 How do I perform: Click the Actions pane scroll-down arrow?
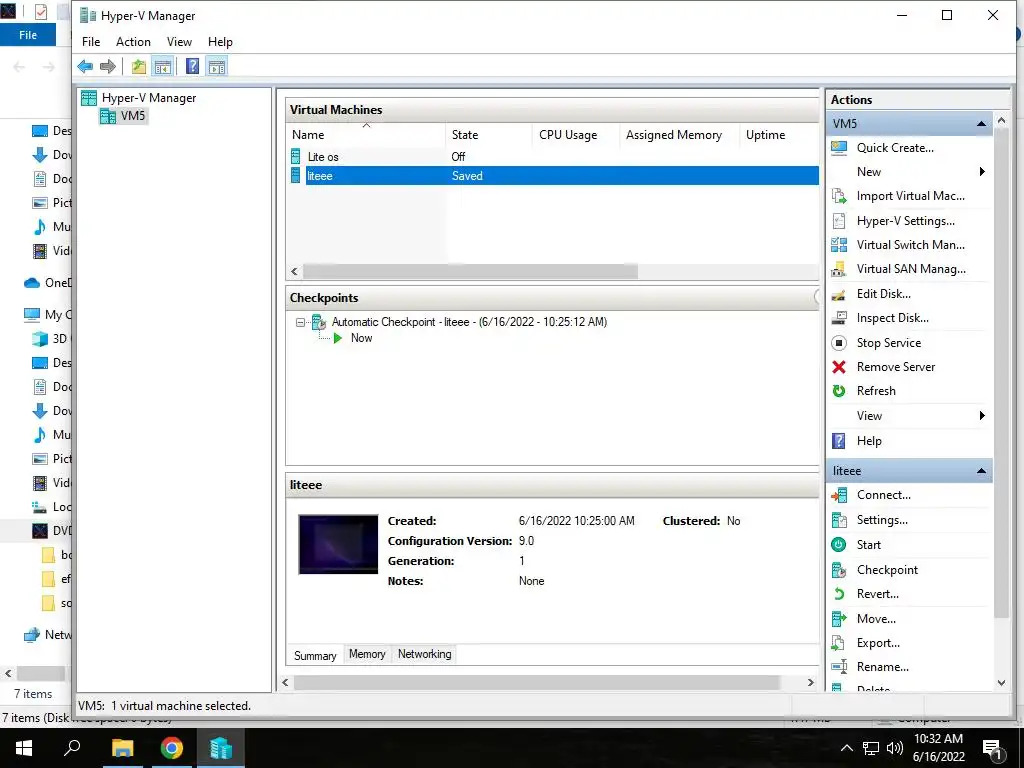tap(1001, 683)
